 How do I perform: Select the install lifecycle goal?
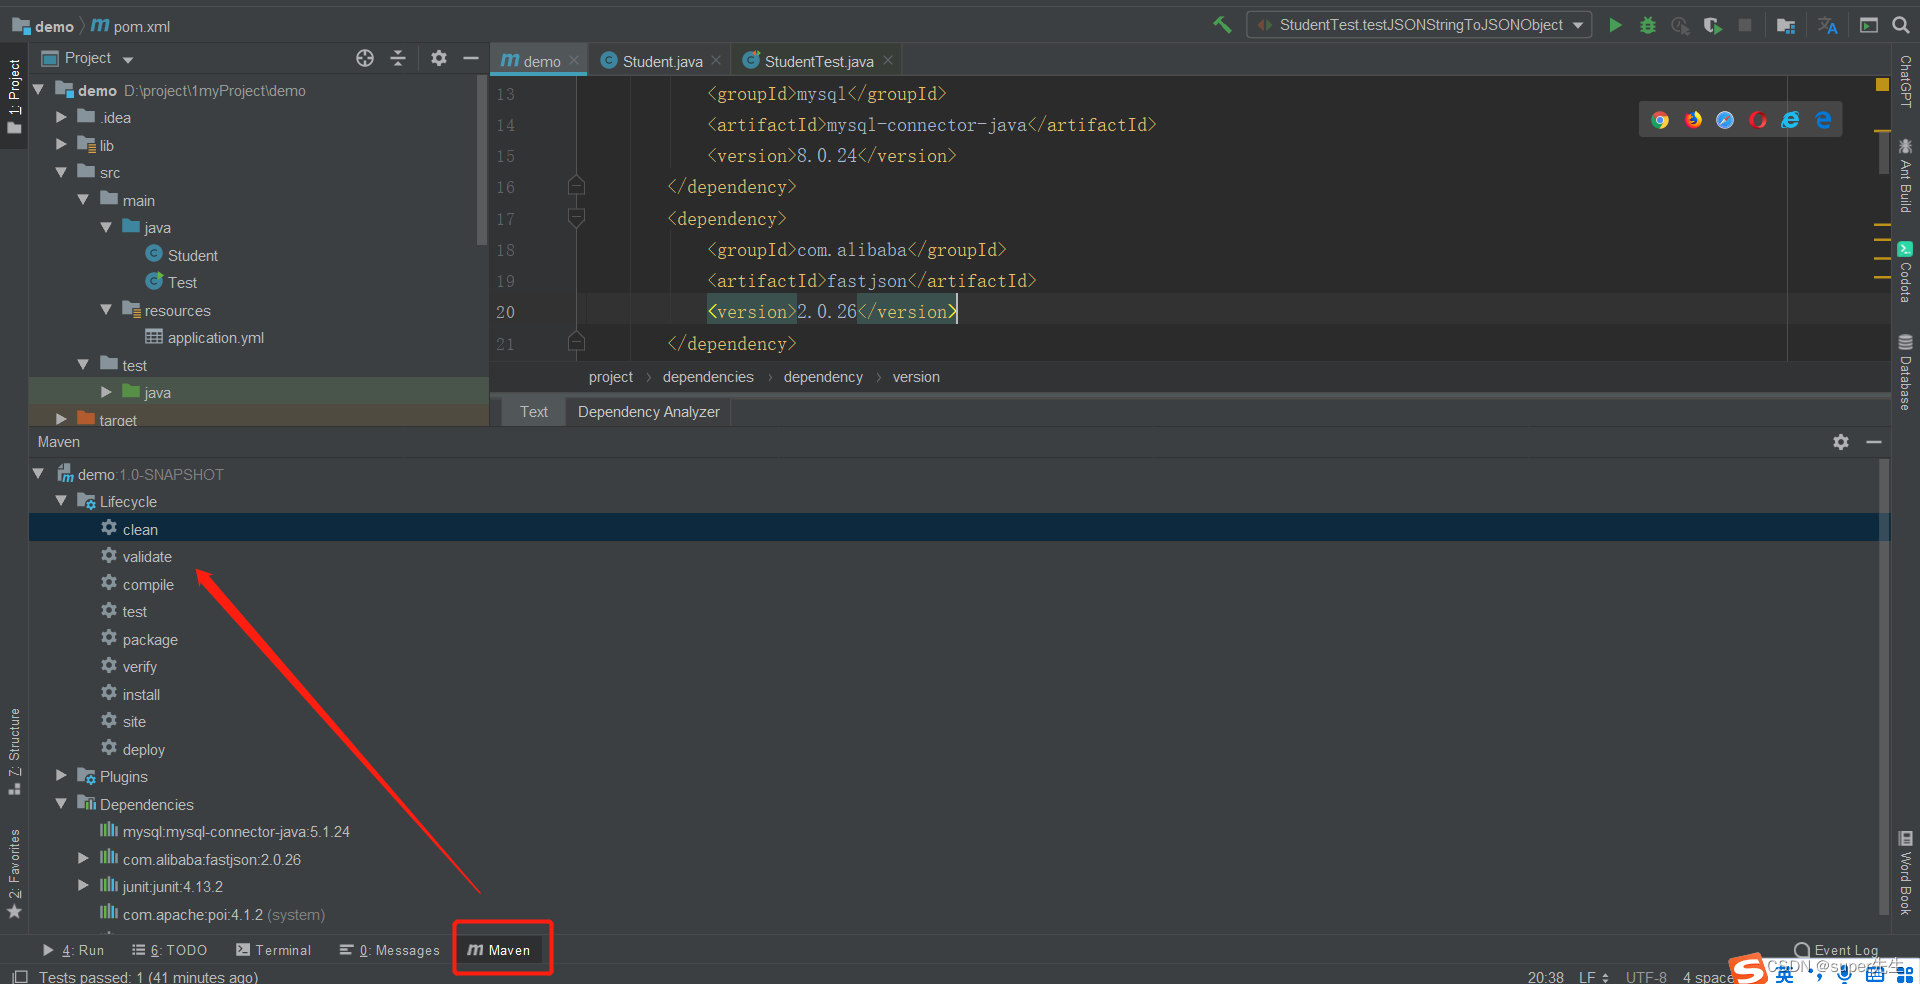coord(141,694)
